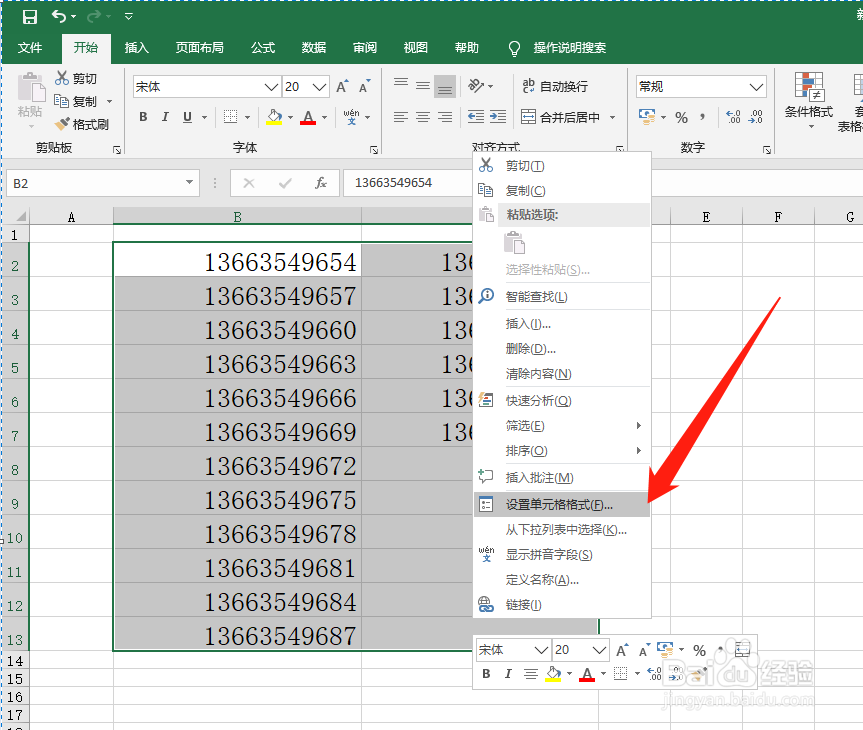This screenshot has width=863, height=730.
Task: Choose 智能查找(L) in context menu
Action: pos(561,297)
